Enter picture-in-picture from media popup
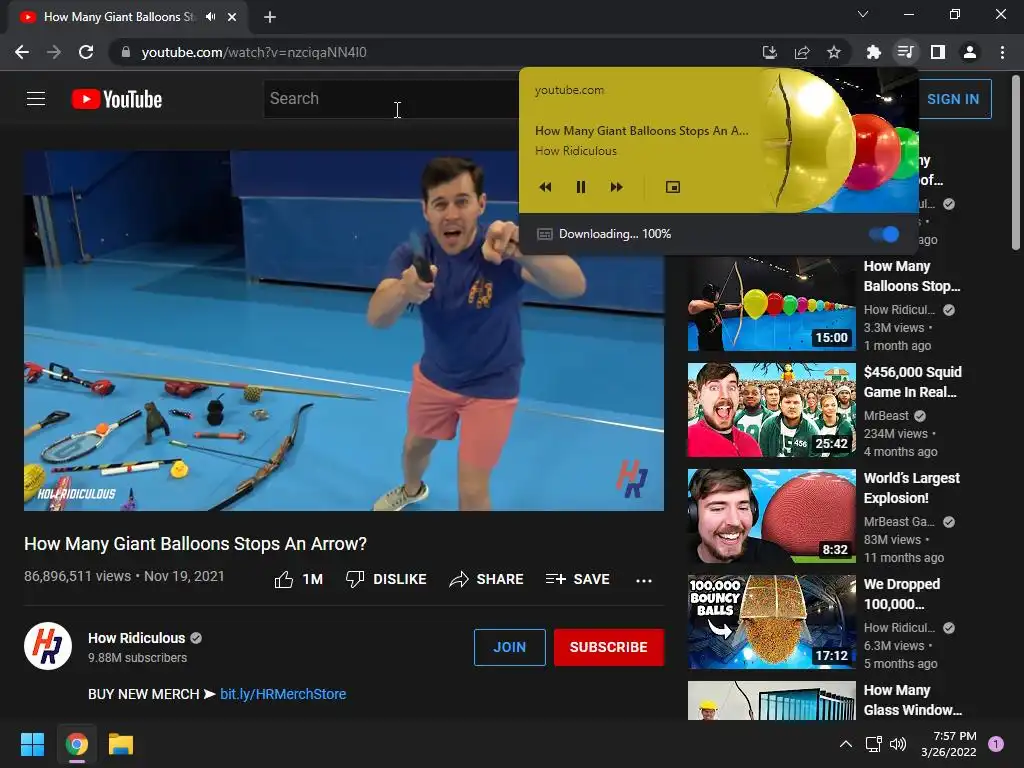The width and height of the screenshot is (1024, 768). (x=673, y=187)
